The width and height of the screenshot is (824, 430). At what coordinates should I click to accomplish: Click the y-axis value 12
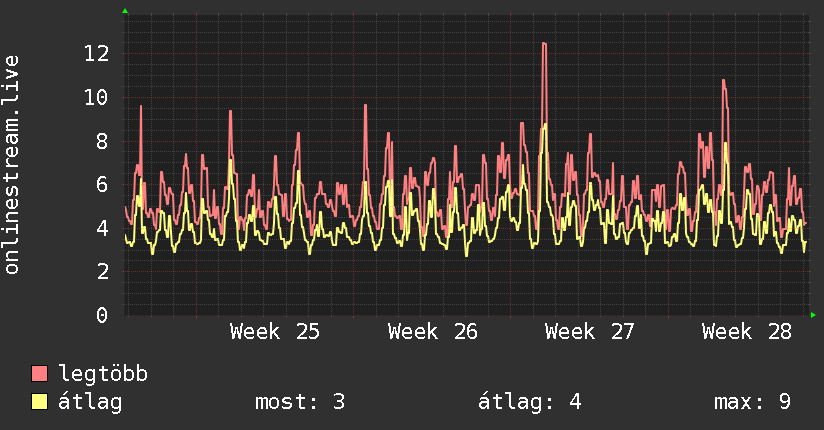tap(97, 53)
